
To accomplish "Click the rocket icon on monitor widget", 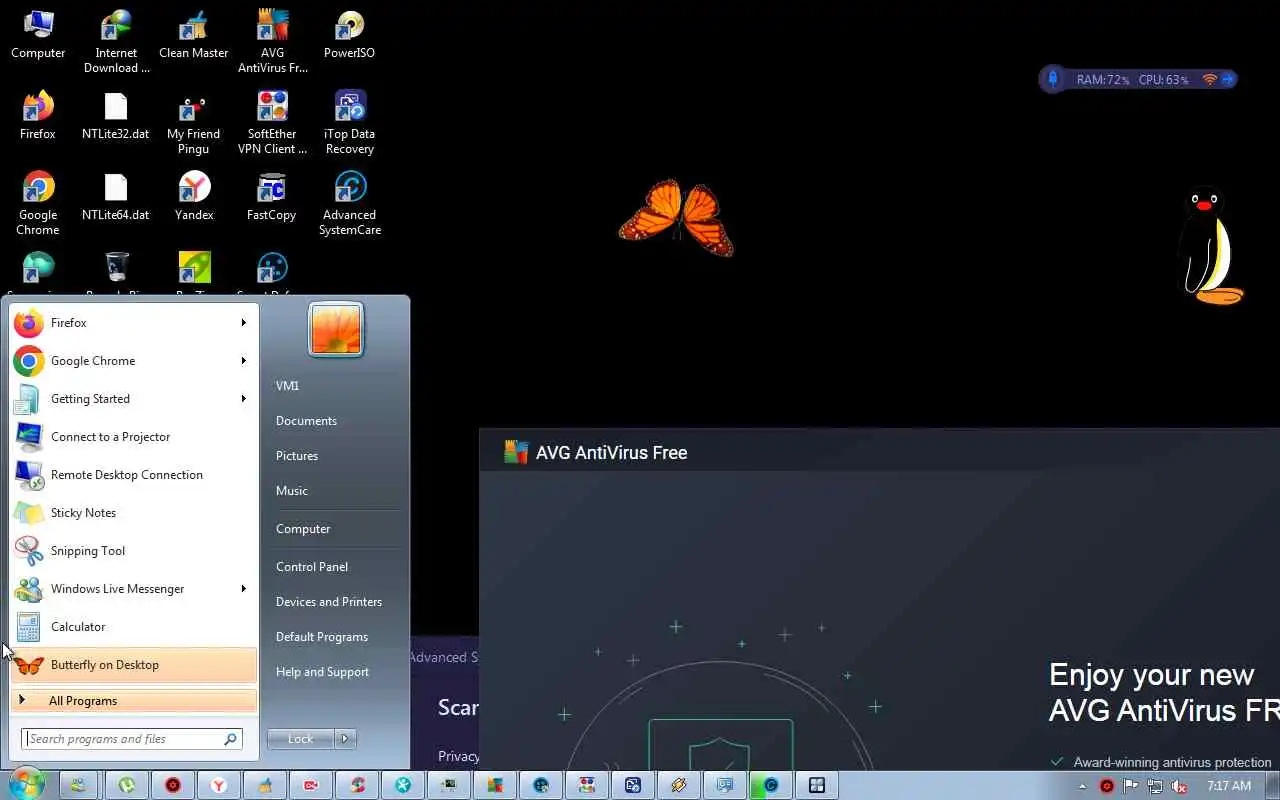I will pyautogui.click(x=1052, y=79).
